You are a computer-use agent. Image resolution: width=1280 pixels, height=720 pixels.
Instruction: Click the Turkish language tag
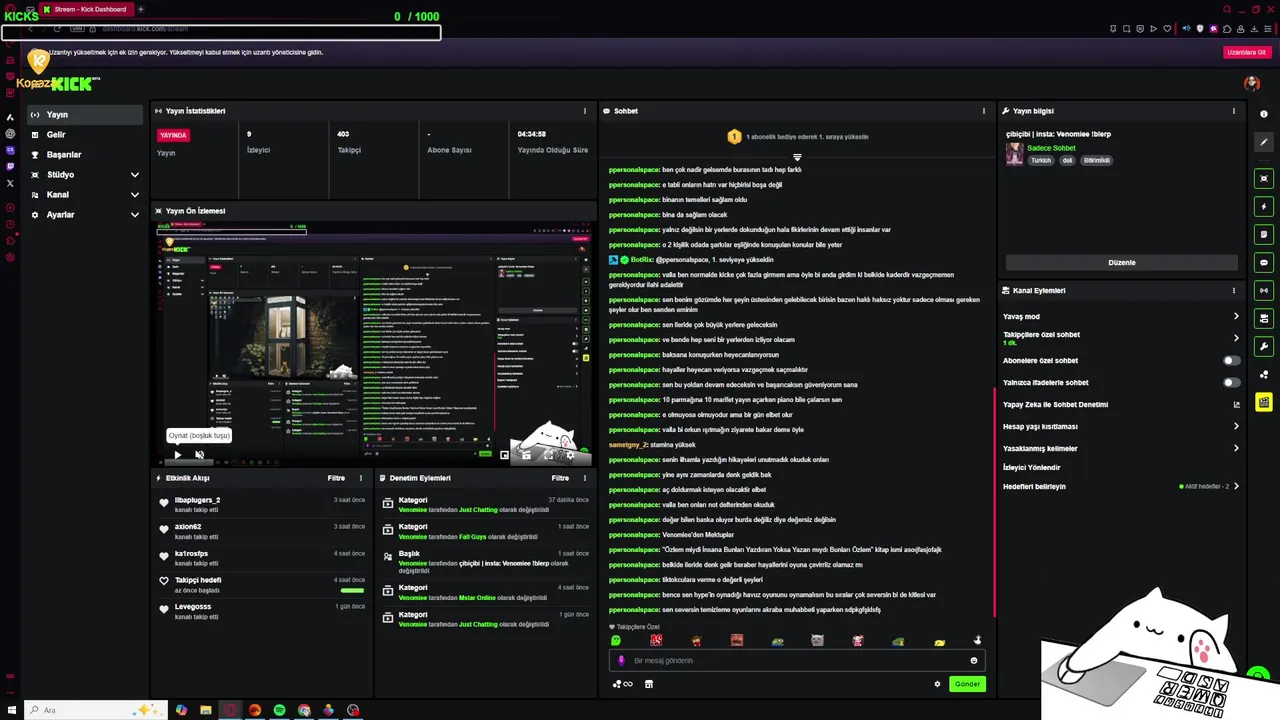pyautogui.click(x=1041, y=160)
